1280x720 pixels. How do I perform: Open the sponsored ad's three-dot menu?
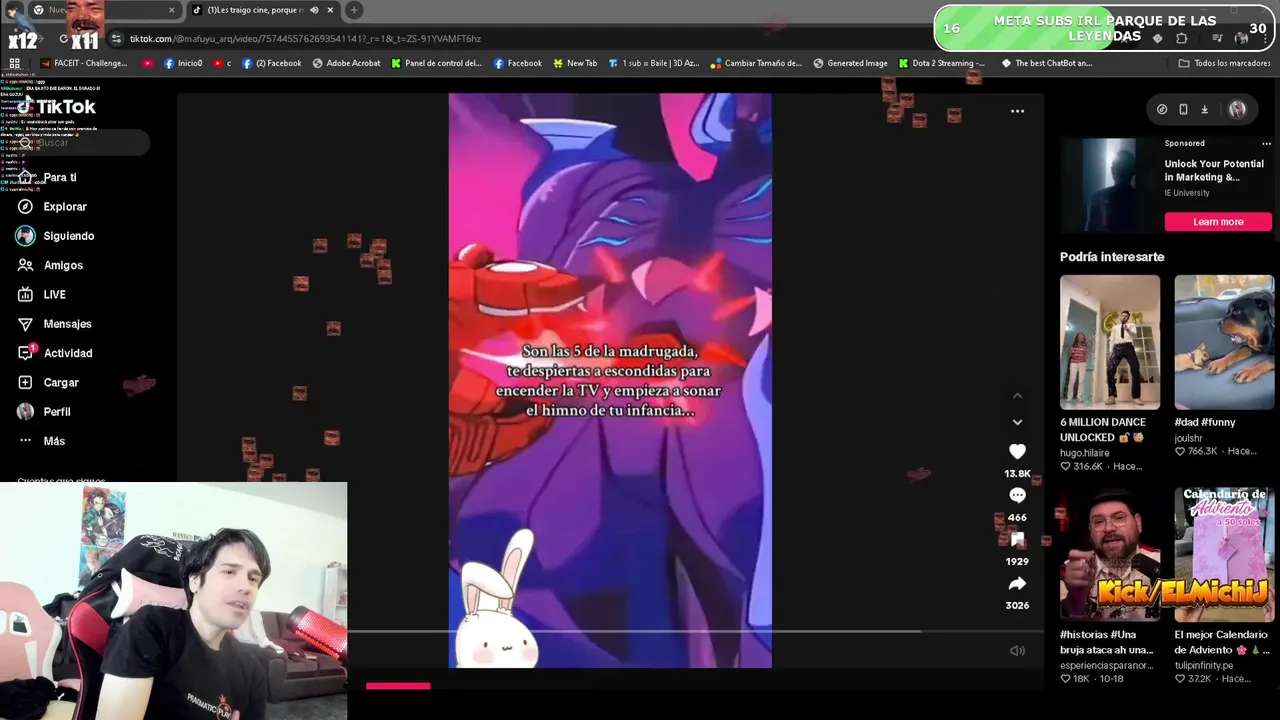1266,143
